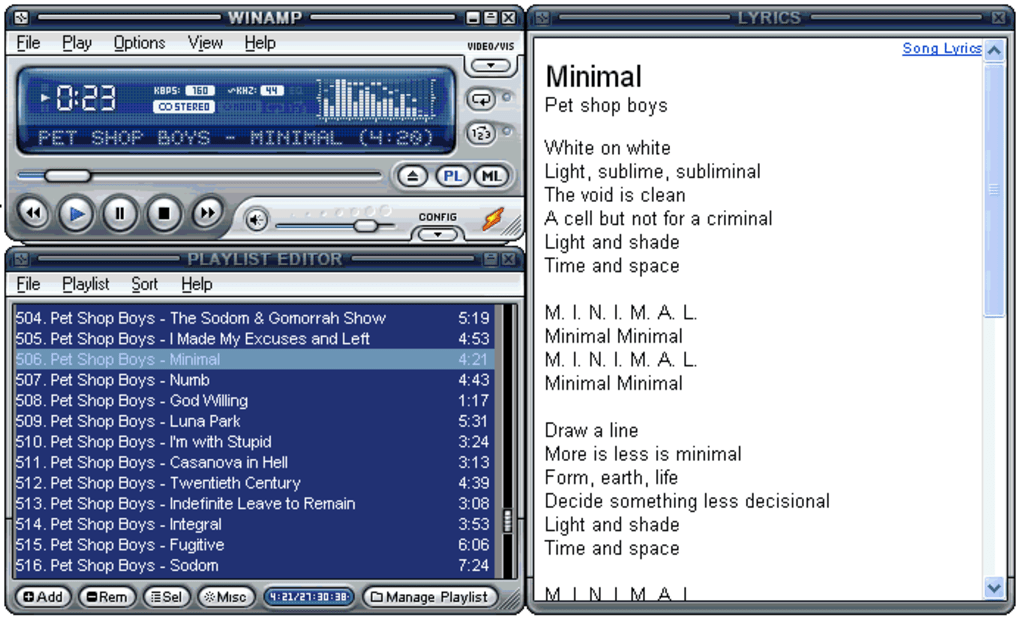The width and height of the screenshot is (1020, 621).
Task: Toggle the PL playlist editor button
Action: [453, 176]
